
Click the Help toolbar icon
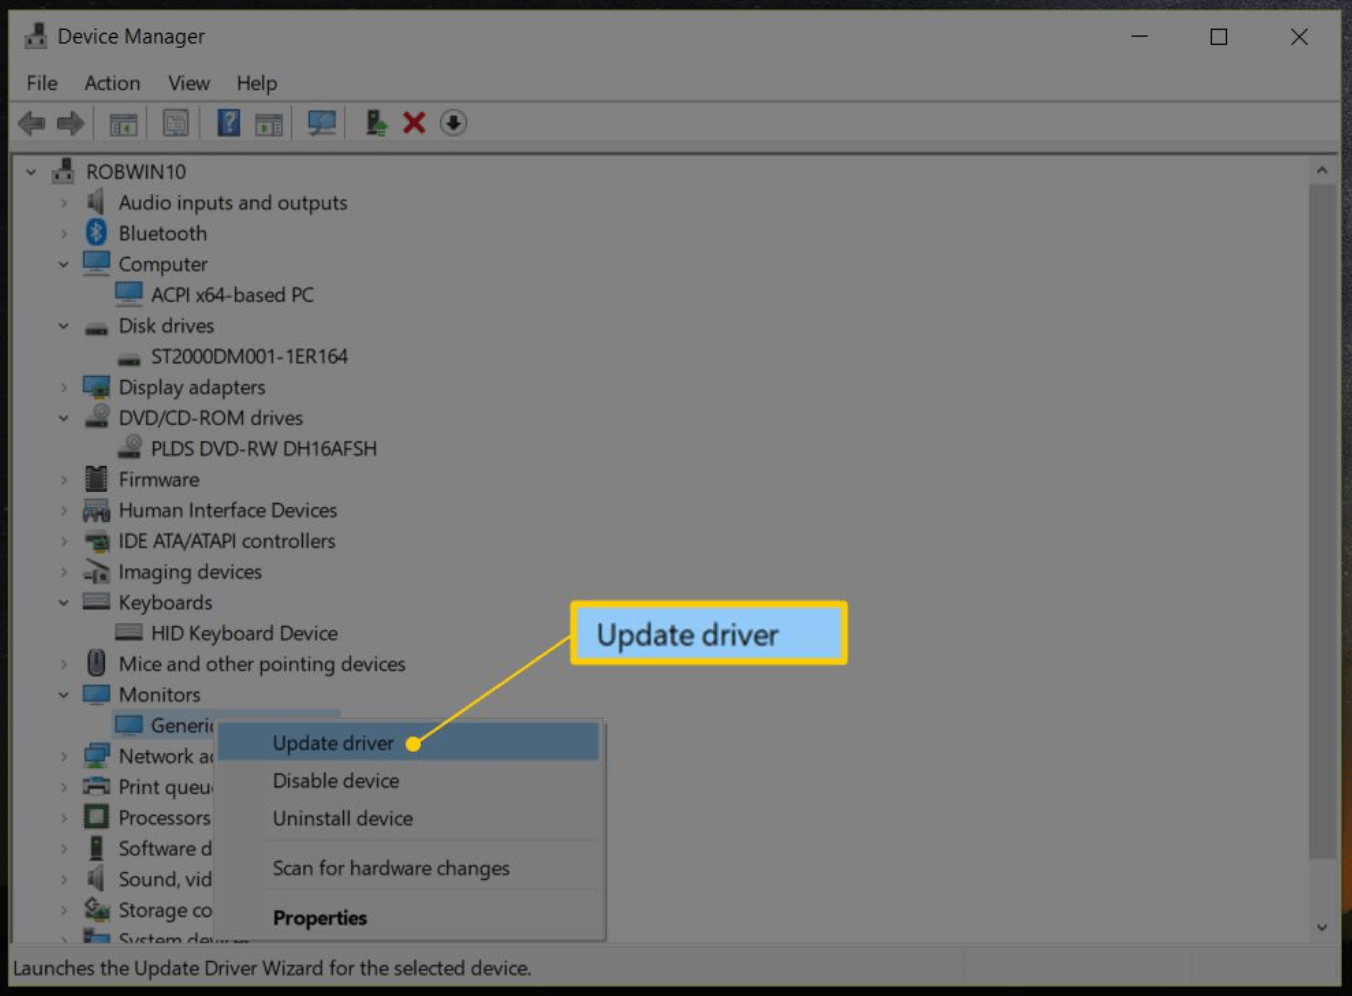click(x=227, y=122)
